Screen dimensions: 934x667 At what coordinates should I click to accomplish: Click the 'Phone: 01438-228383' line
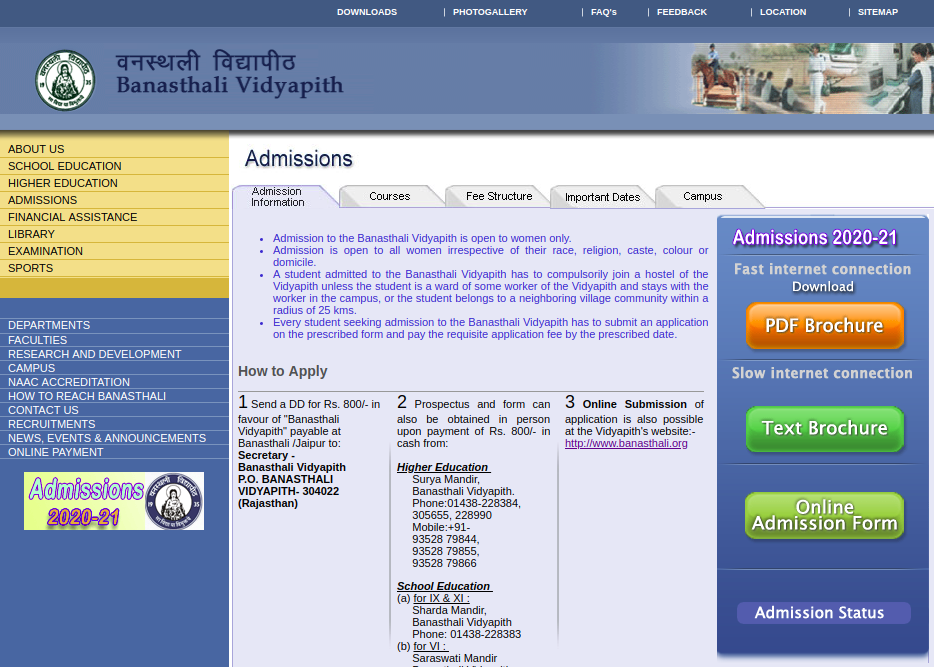coord(466,634)
